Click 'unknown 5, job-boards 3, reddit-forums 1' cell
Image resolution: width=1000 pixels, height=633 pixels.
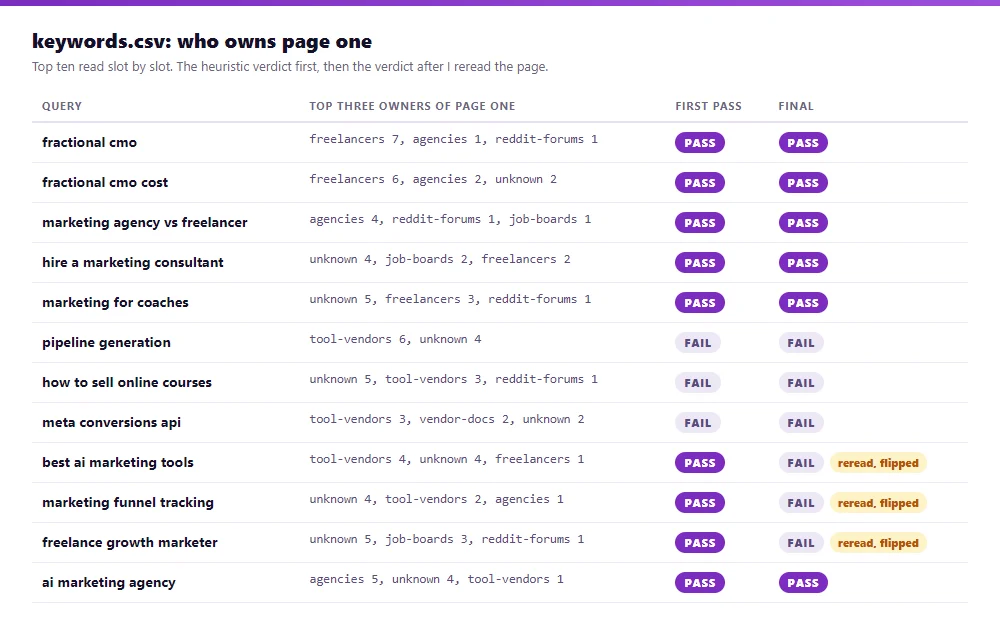[447, 539]
